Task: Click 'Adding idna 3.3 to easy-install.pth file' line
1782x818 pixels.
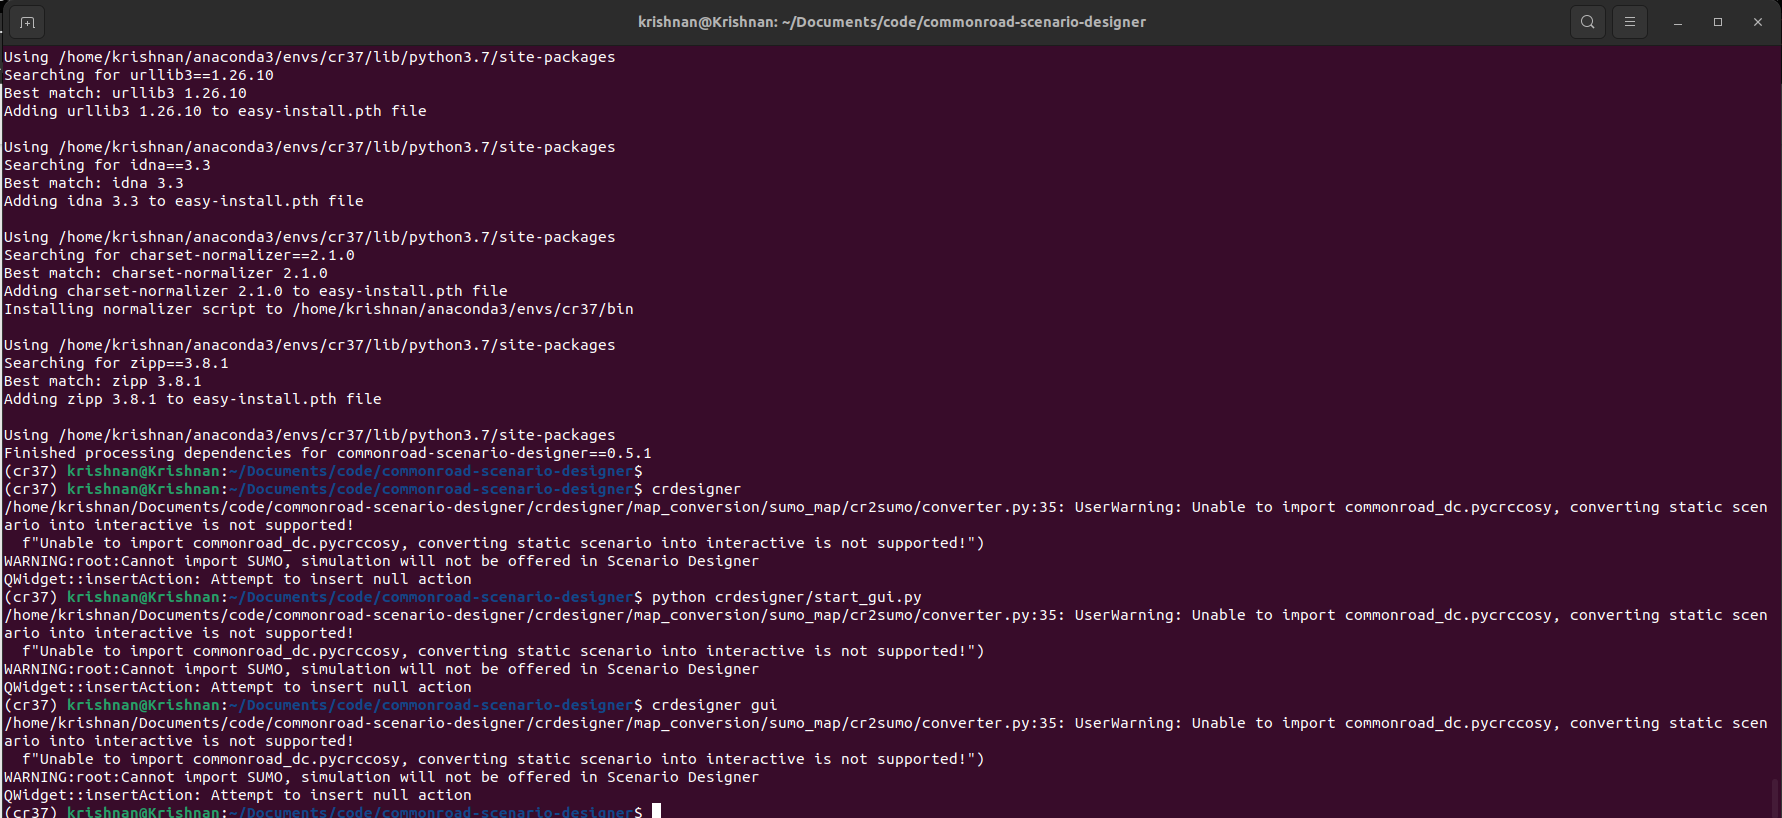Action: pos(184,201)
